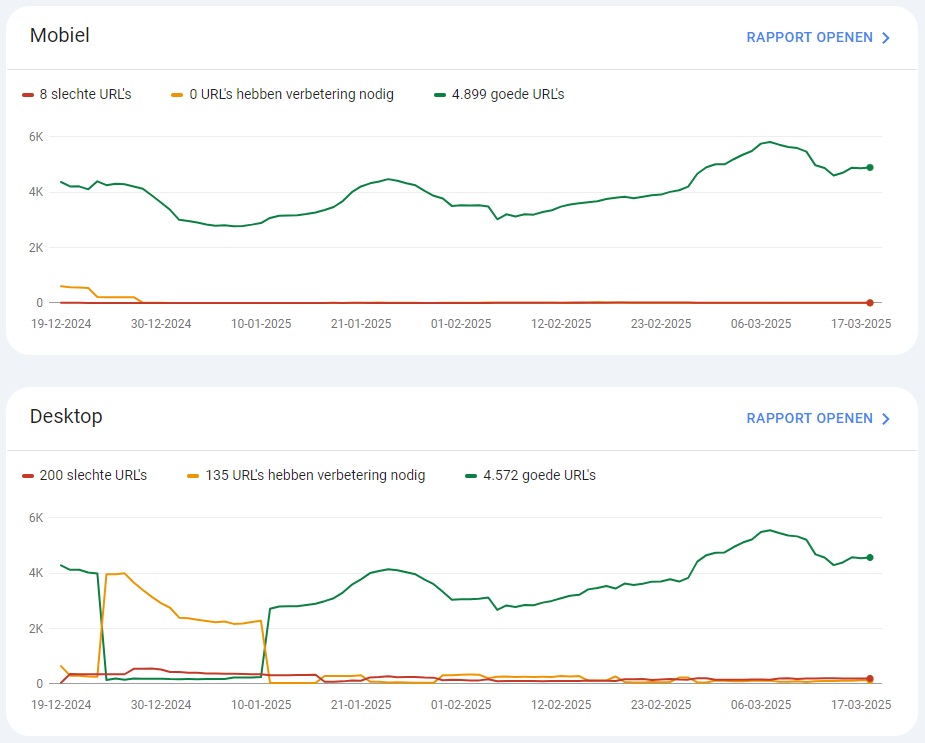Click the Desktop card heading
925x743 pixels.
click(66, 416)
